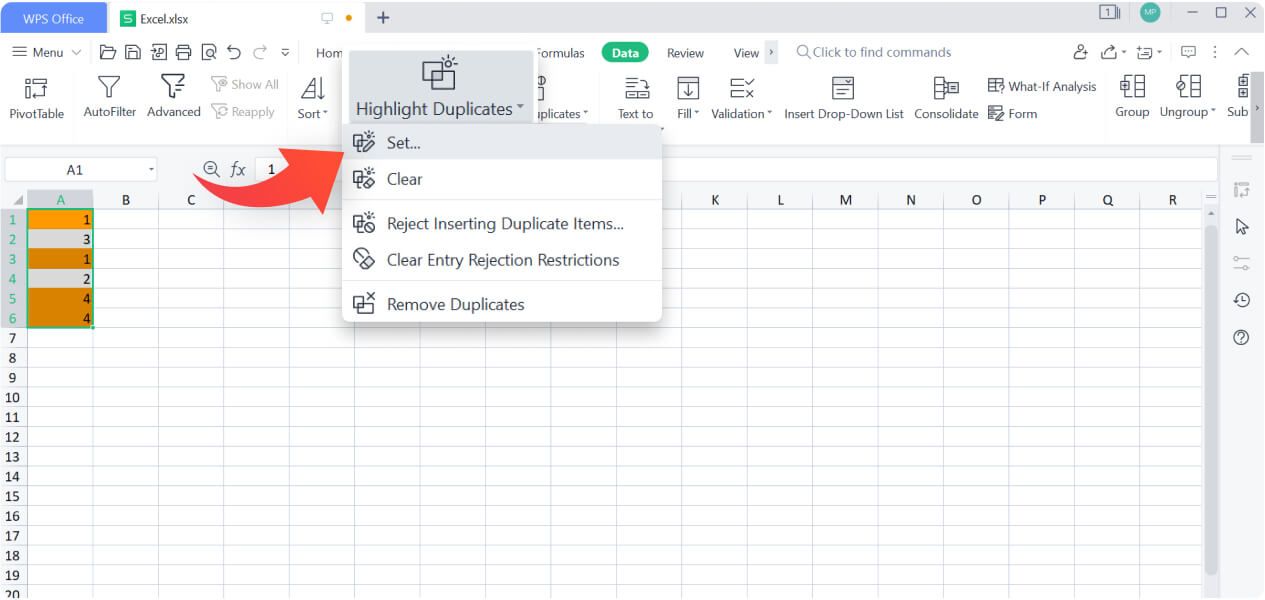1265x600 pixels.
Task: Open the Form tool
Action: [x=1012, y=113]
